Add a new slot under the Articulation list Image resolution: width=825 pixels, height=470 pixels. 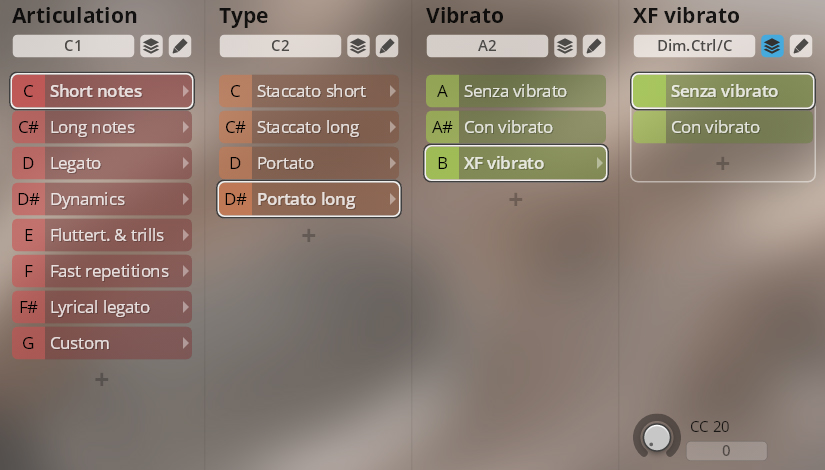click(101, 379)
